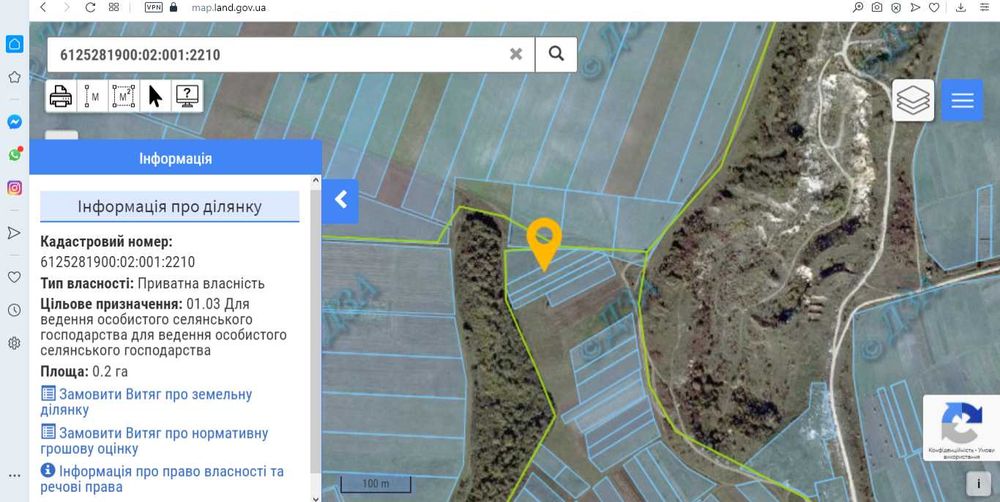Click the Площа 0.2 га text
The height and width of the screenshot is (502, 1000).
pyautogui.click(x=84, y=371)
